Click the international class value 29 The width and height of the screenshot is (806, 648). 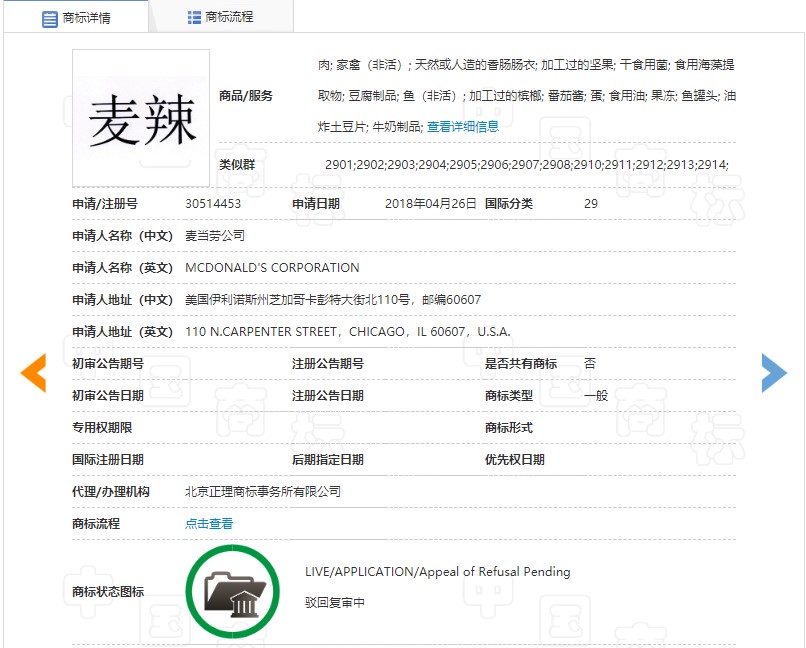(x=591, y=203)
